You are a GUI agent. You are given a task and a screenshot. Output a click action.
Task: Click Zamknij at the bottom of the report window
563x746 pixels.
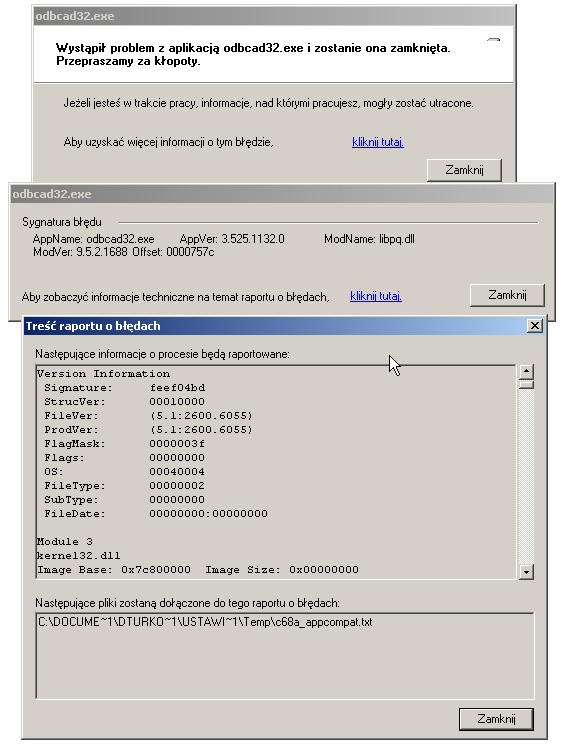(496, 718)
